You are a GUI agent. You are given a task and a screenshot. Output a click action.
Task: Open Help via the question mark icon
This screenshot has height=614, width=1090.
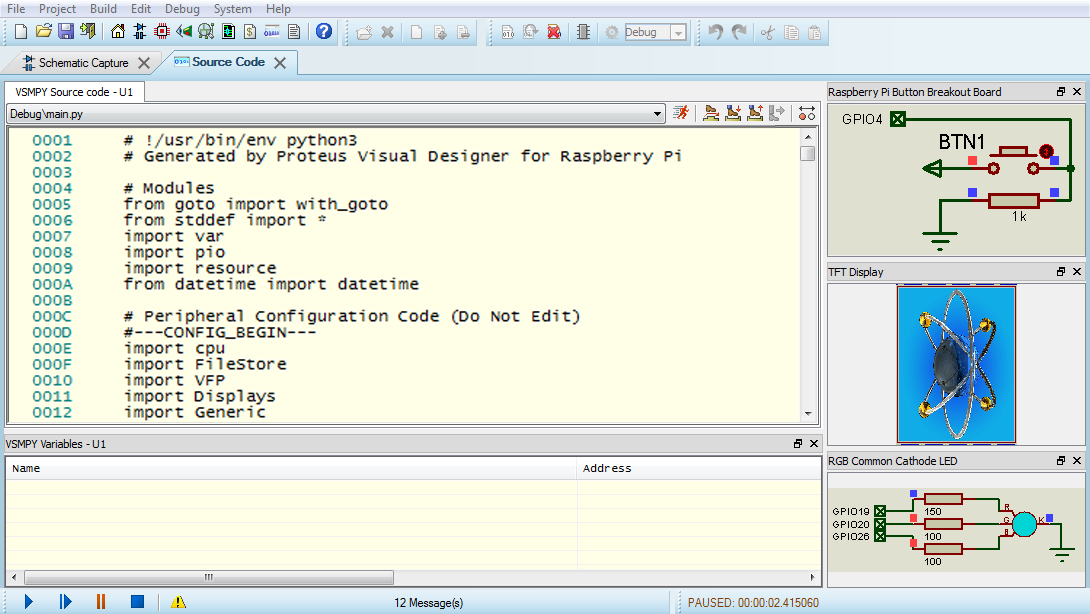click(323, 31)
